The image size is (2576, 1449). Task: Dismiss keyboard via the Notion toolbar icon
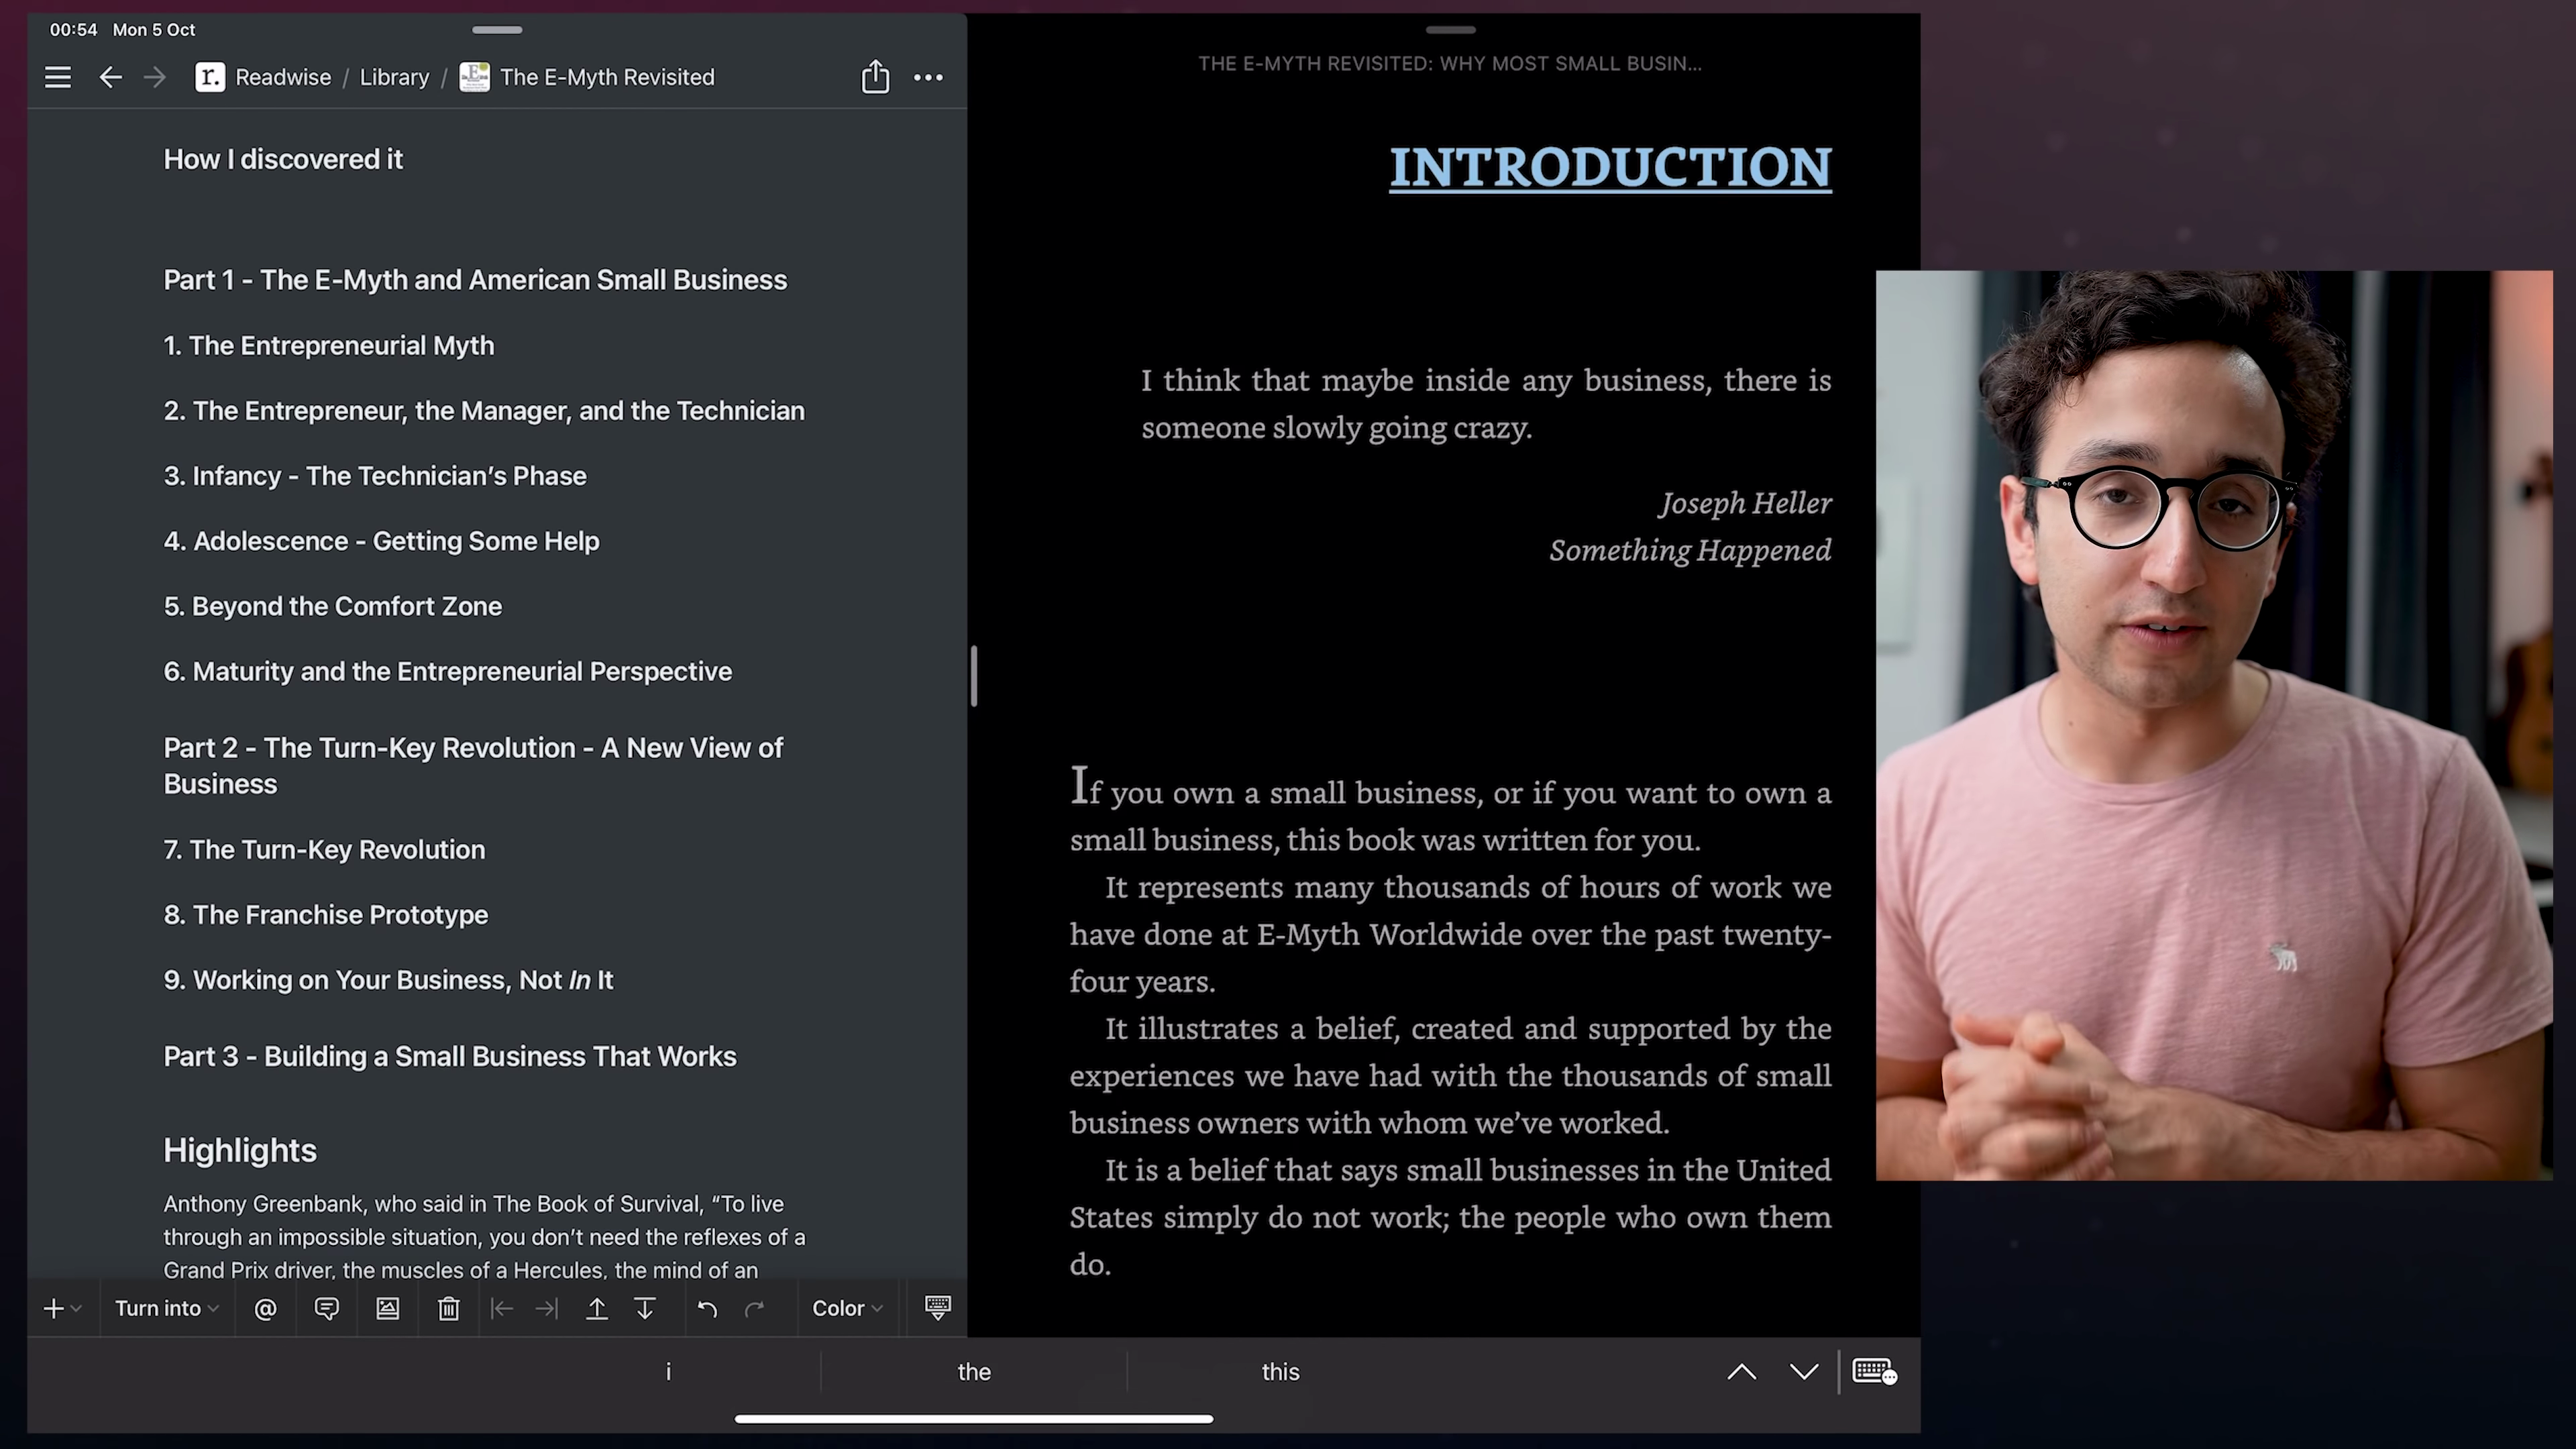tap(937, 1307)
